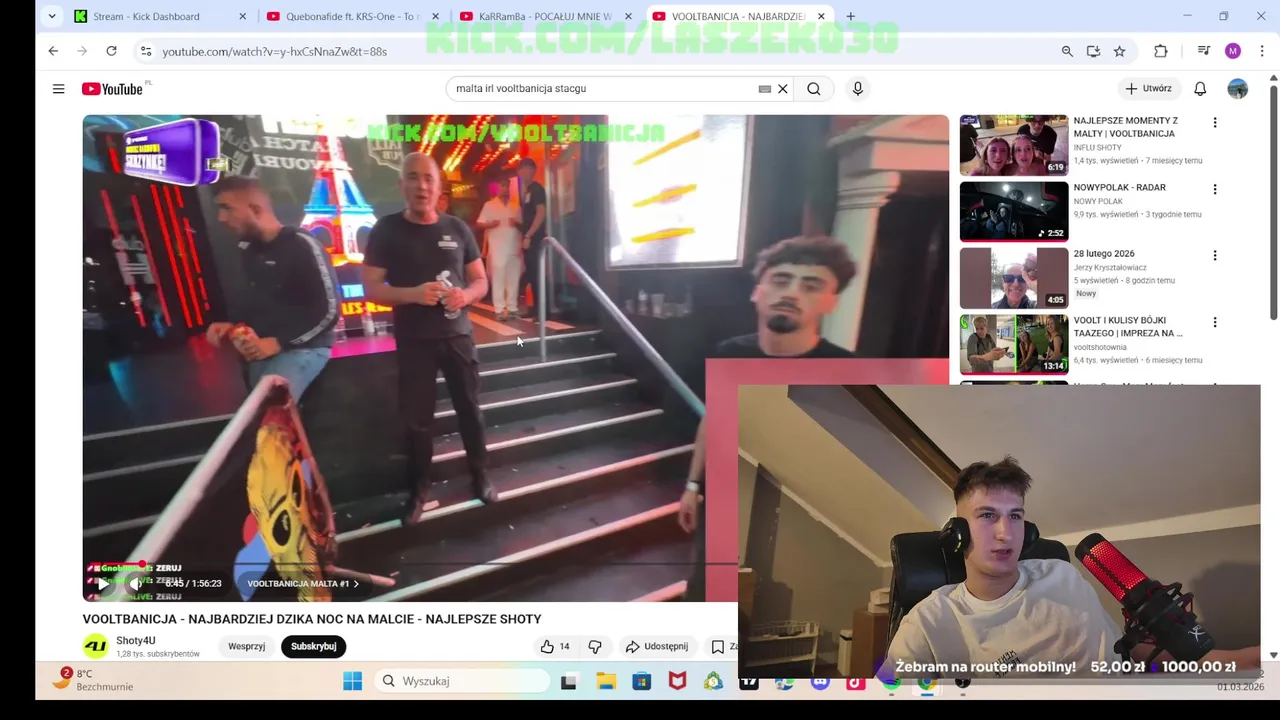Open the browser extensions puzzle icon
This screenshot has height=720, width=1280.
click(x=1160, y=51)
